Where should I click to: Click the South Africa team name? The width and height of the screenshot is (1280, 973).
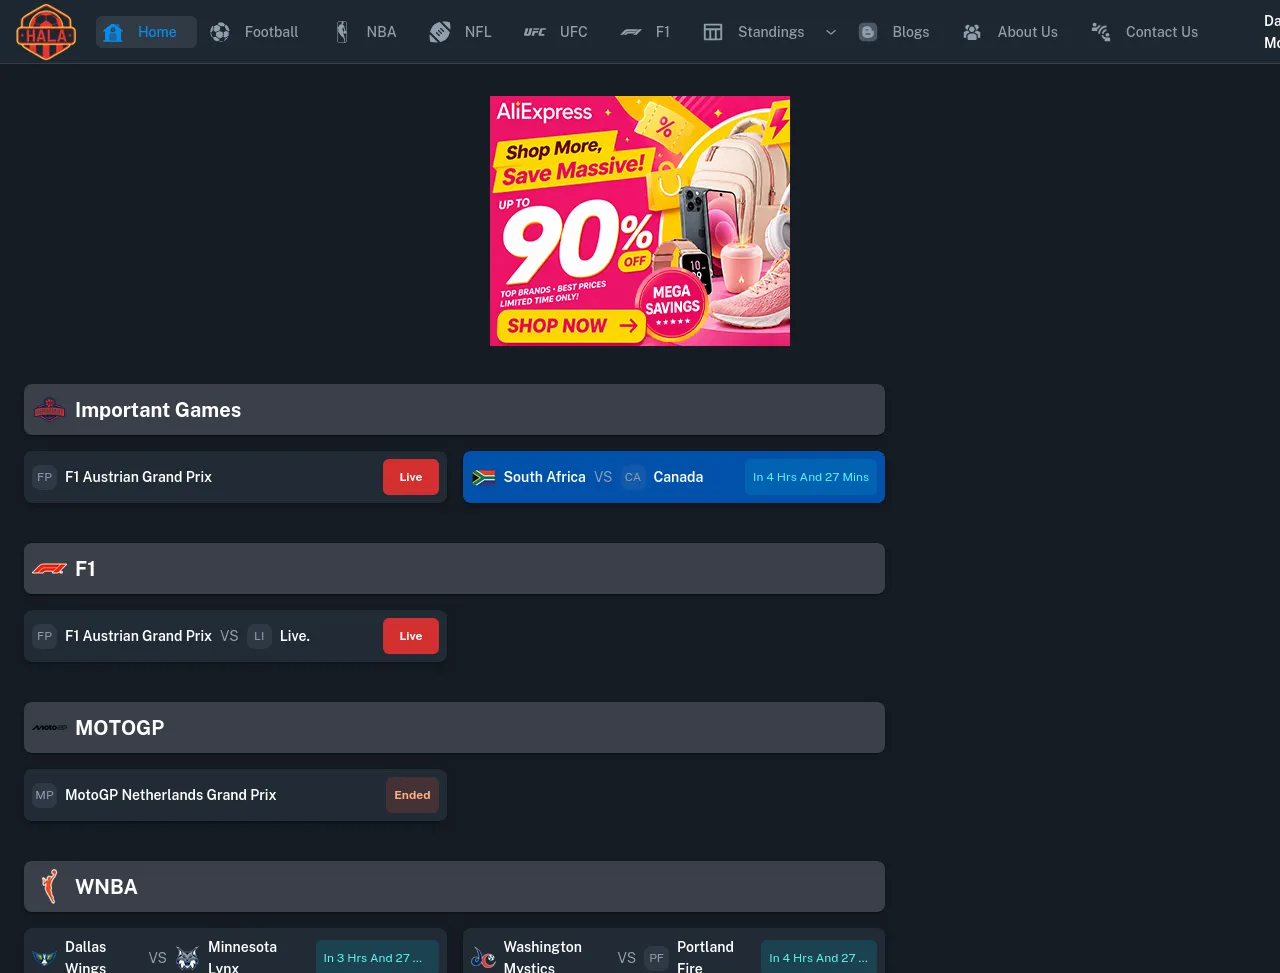tap(545, 477)
